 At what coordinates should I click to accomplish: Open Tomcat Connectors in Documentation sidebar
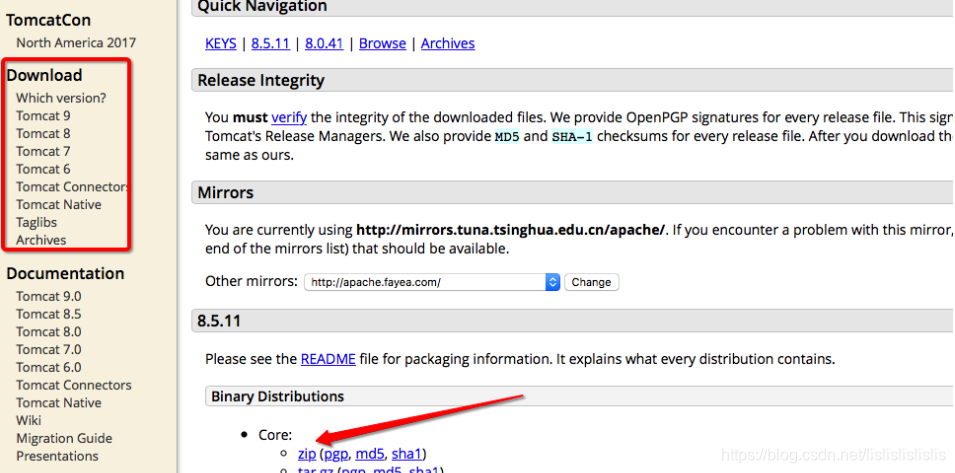coord(74,385)
